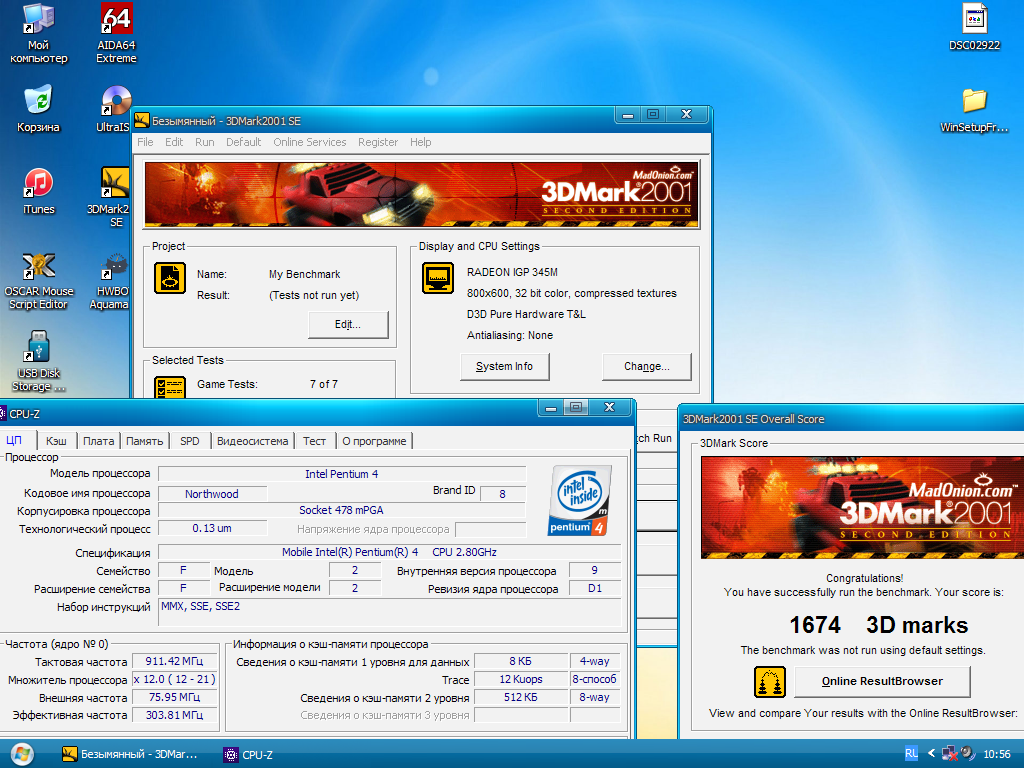Click the RADEON IGP 345M adapter text

pos(512,272)
